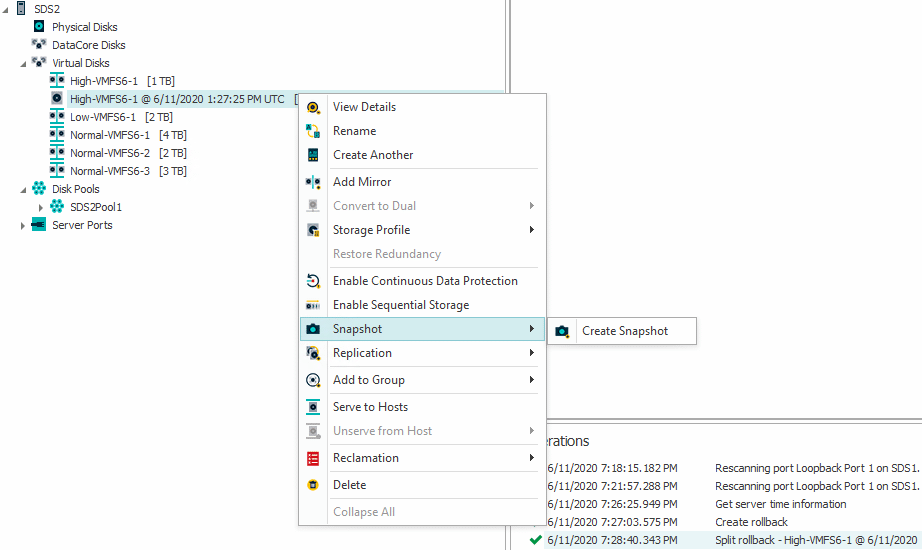922x550 pixels.
Task: Select High-VMFS6-1 [1 TB] virtual disk
Action: point(122,81)
